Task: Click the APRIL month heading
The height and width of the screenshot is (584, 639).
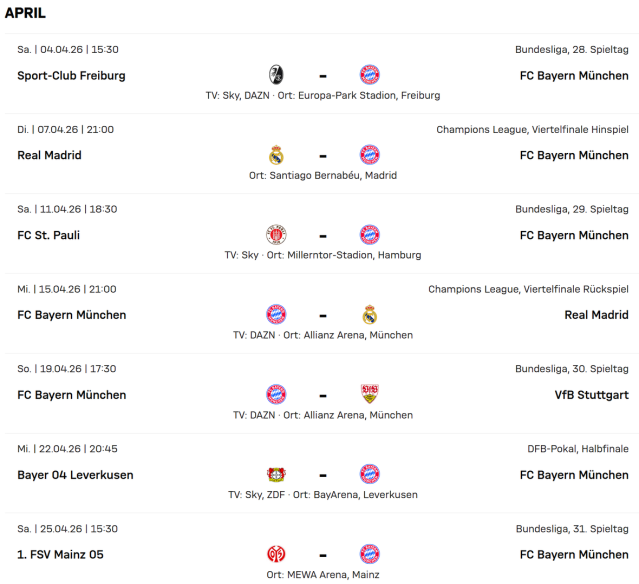Action: [x=25, y=14]
